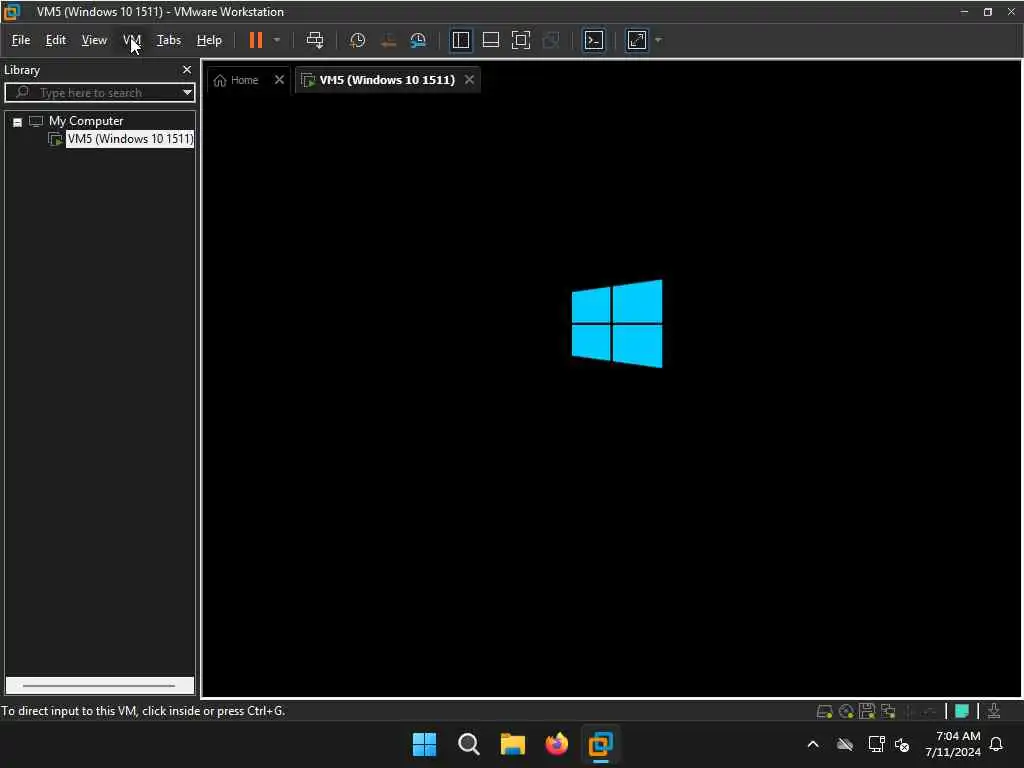
Task: Collapse the My Computer tree node
Action: [18, 122]
